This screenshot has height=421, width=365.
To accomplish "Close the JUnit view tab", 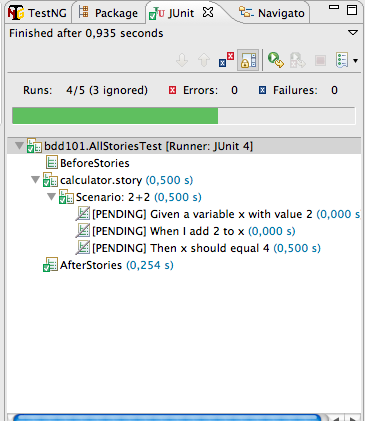I will (x=208, y=13).
